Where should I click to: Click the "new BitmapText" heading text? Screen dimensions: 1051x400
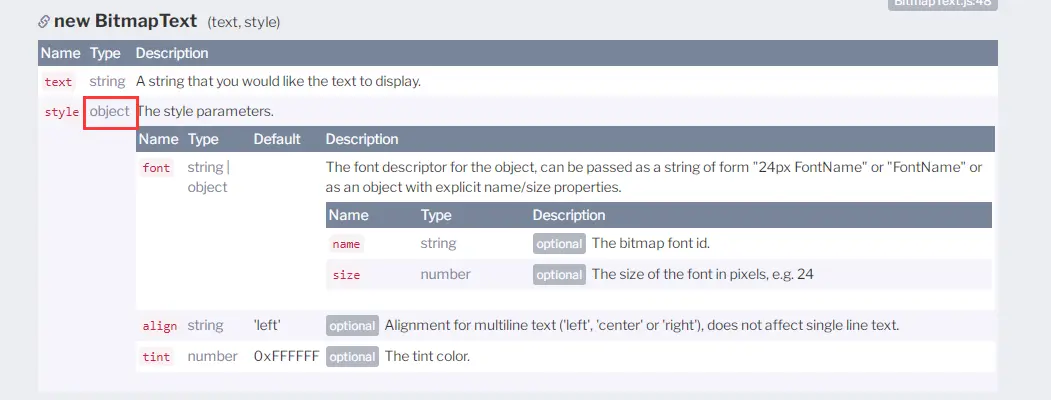click(125, 21)
